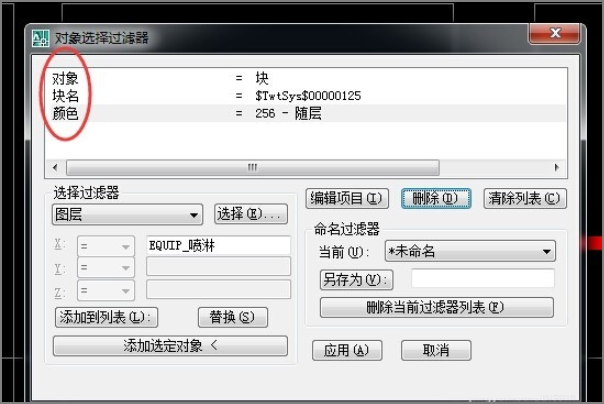Click 添加到列表(L) button
Image resolution: width=604 pixels, height=404 pixels.
[x=106, y=317]
